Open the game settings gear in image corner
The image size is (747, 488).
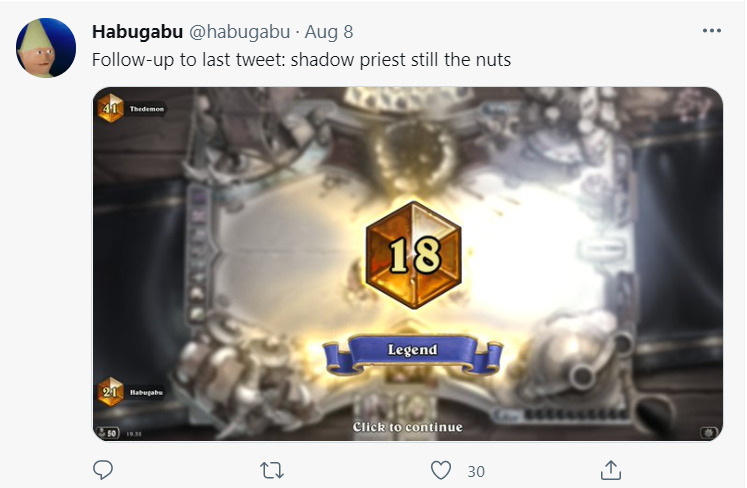[709, 433]
